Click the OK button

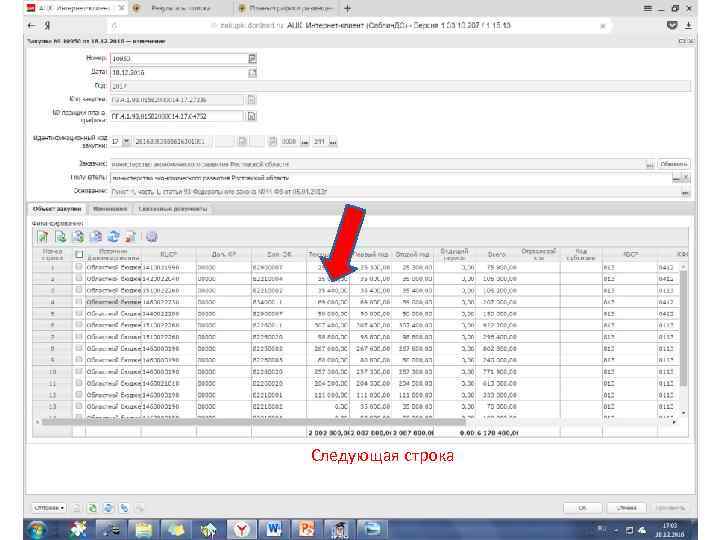582,508
